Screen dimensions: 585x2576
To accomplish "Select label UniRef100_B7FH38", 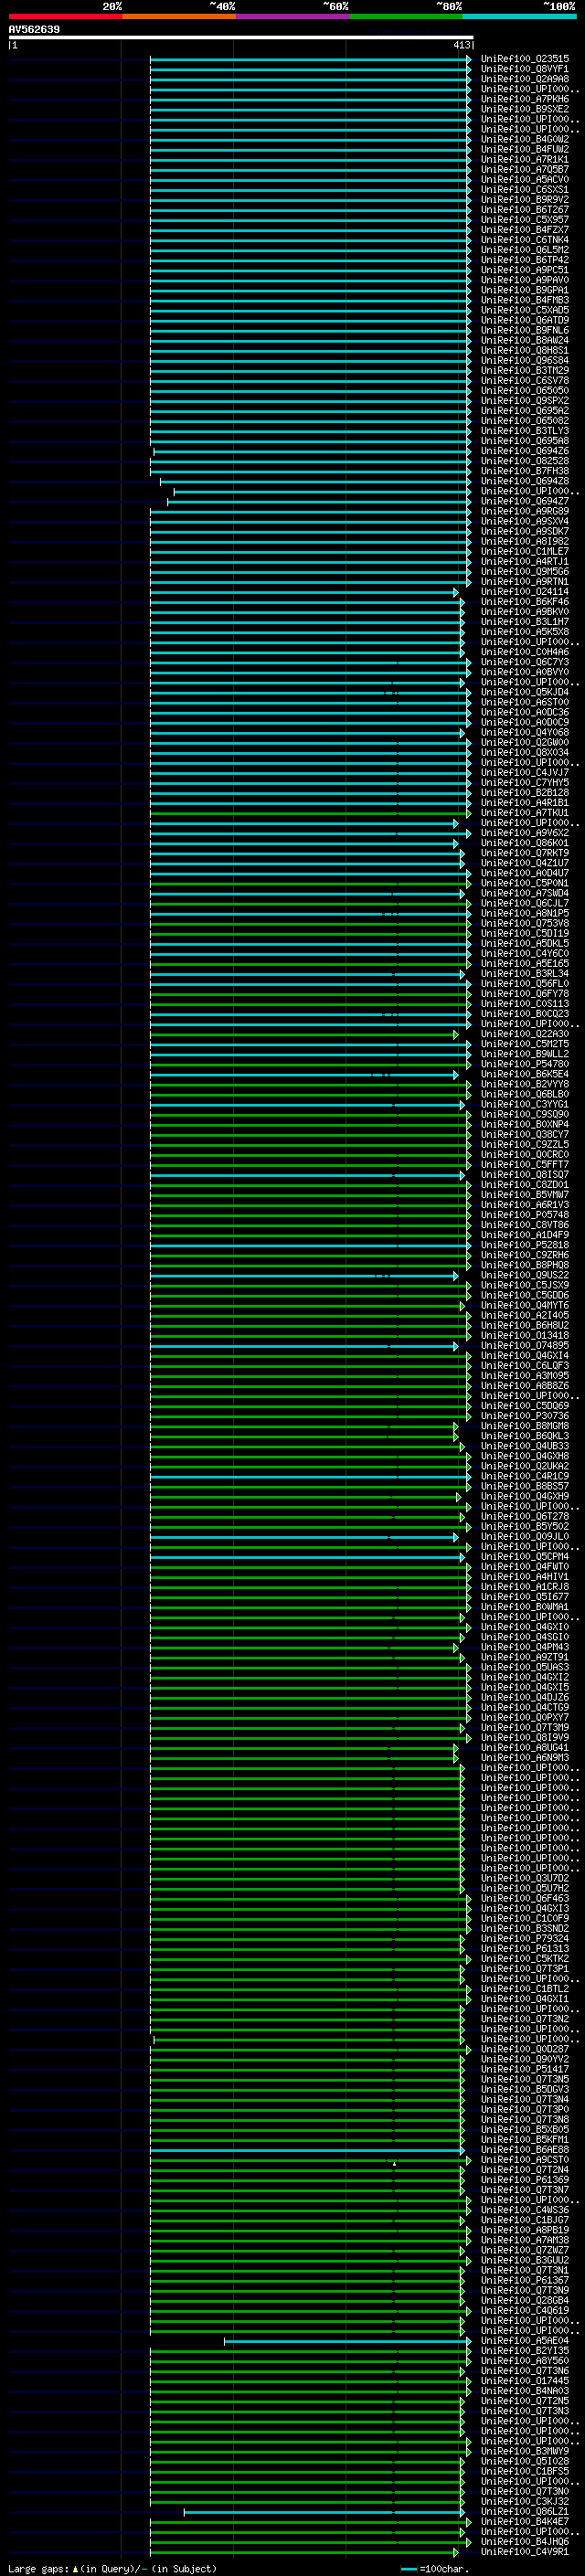I will (524, 471).
